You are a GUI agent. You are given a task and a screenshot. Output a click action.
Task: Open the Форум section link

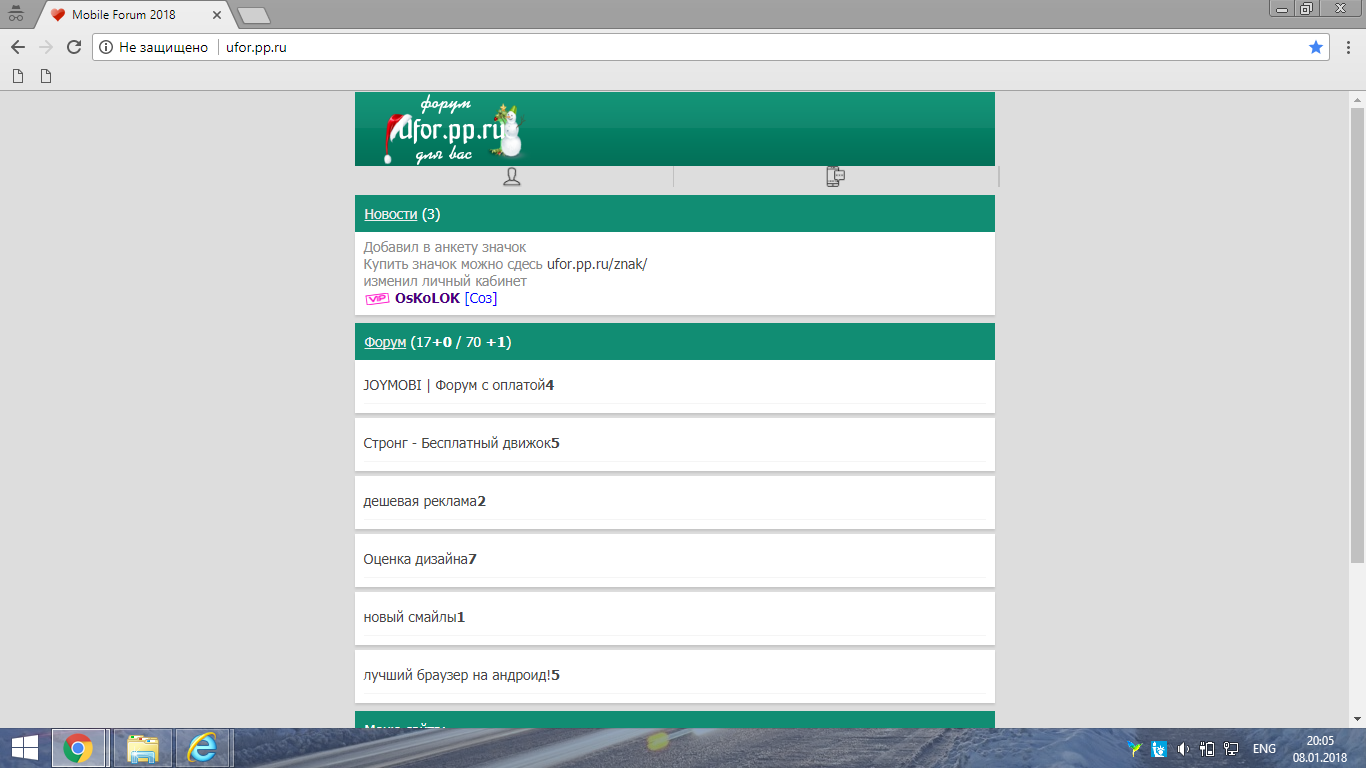coord(385,342)
